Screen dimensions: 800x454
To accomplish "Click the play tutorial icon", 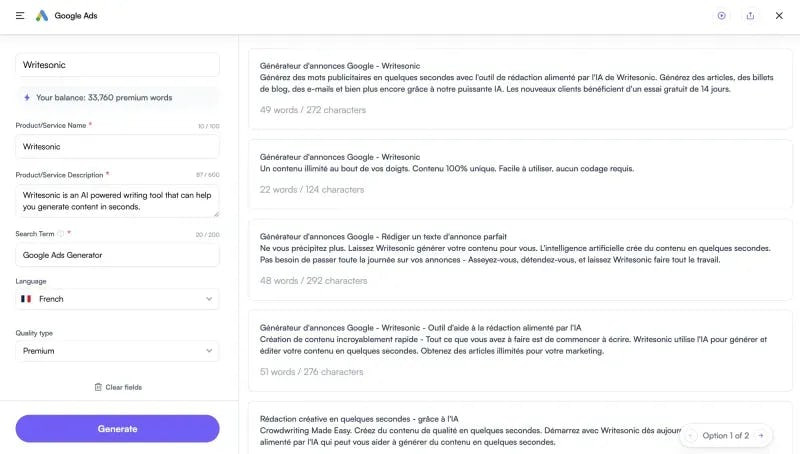I will (x=721, y=16).
